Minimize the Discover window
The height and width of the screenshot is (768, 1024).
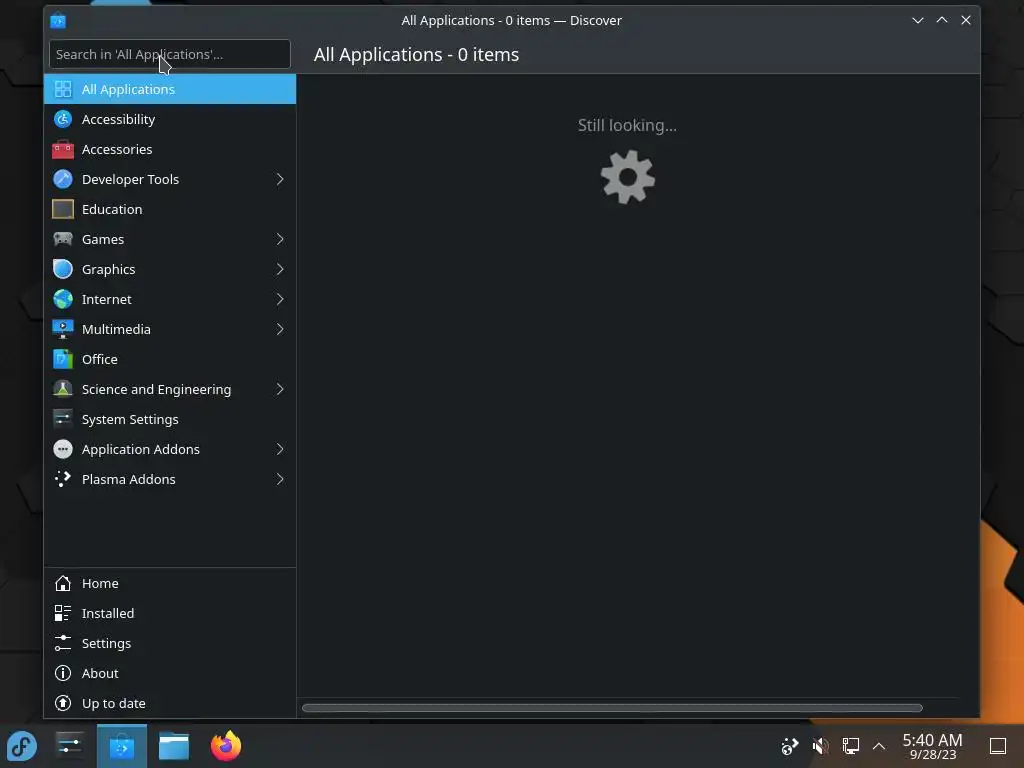point(918,20)
